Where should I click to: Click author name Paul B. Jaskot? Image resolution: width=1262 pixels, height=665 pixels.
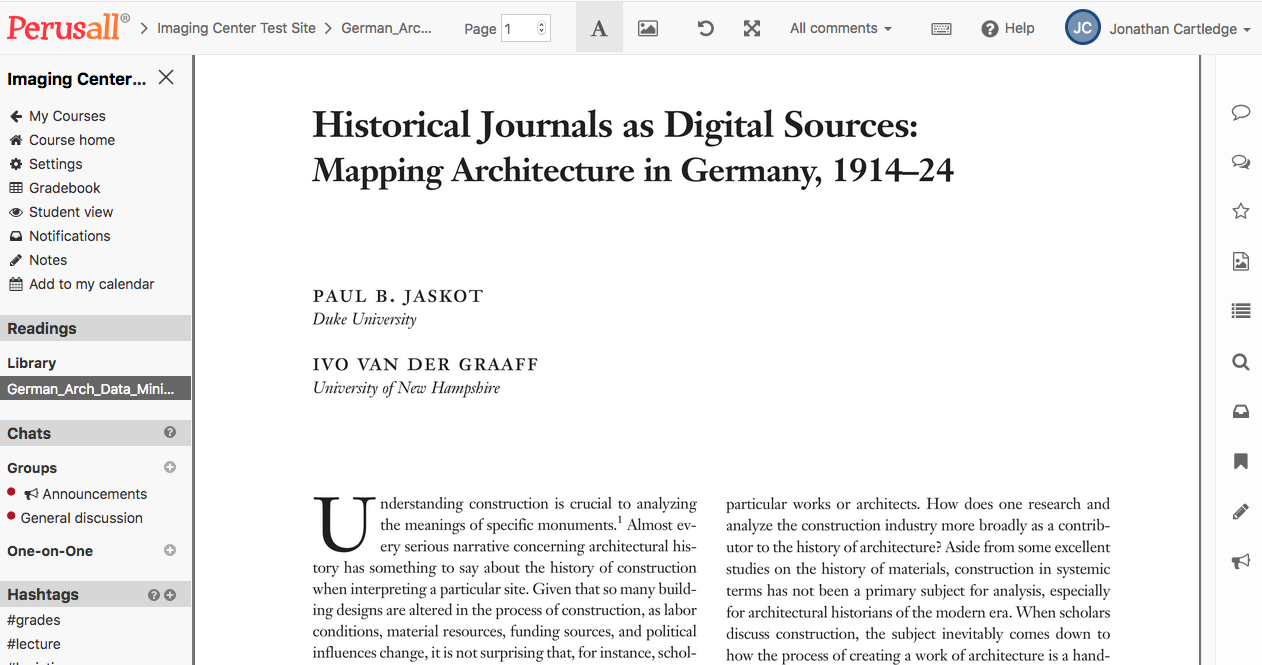pos(398,296)
